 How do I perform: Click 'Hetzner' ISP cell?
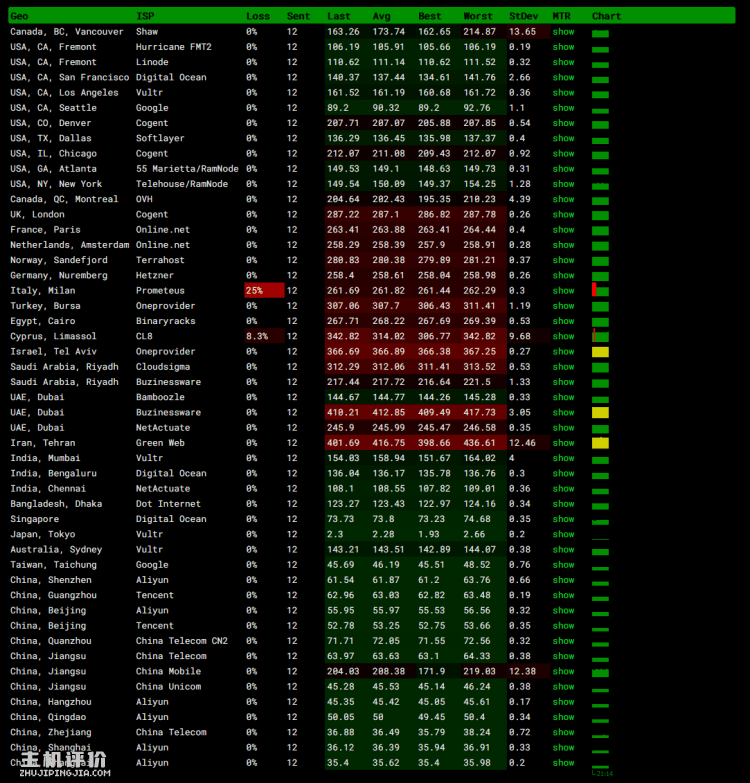(155, 275)
